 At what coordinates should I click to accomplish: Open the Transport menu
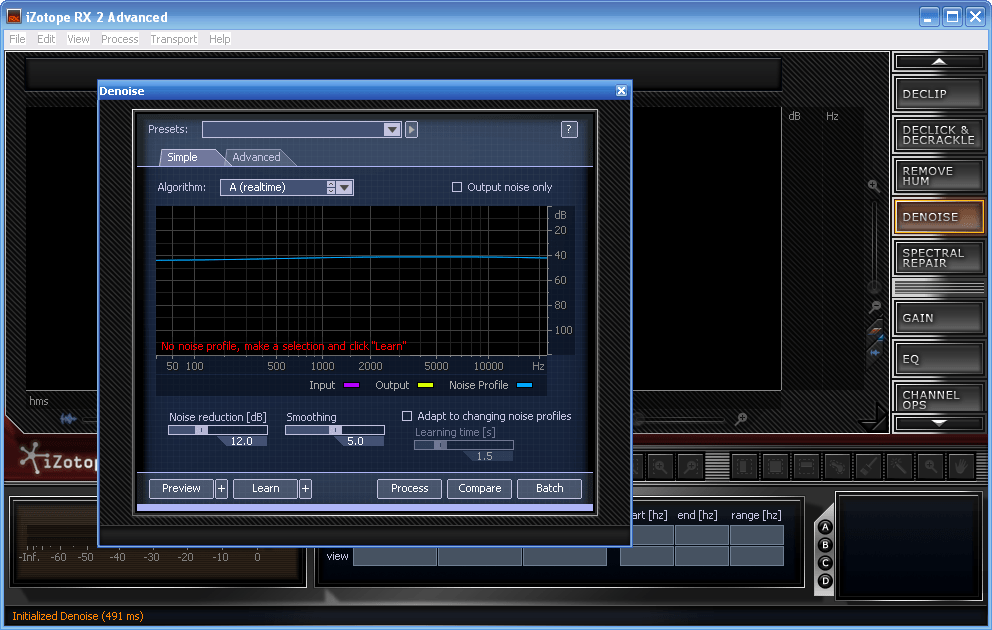coord(174,39)
